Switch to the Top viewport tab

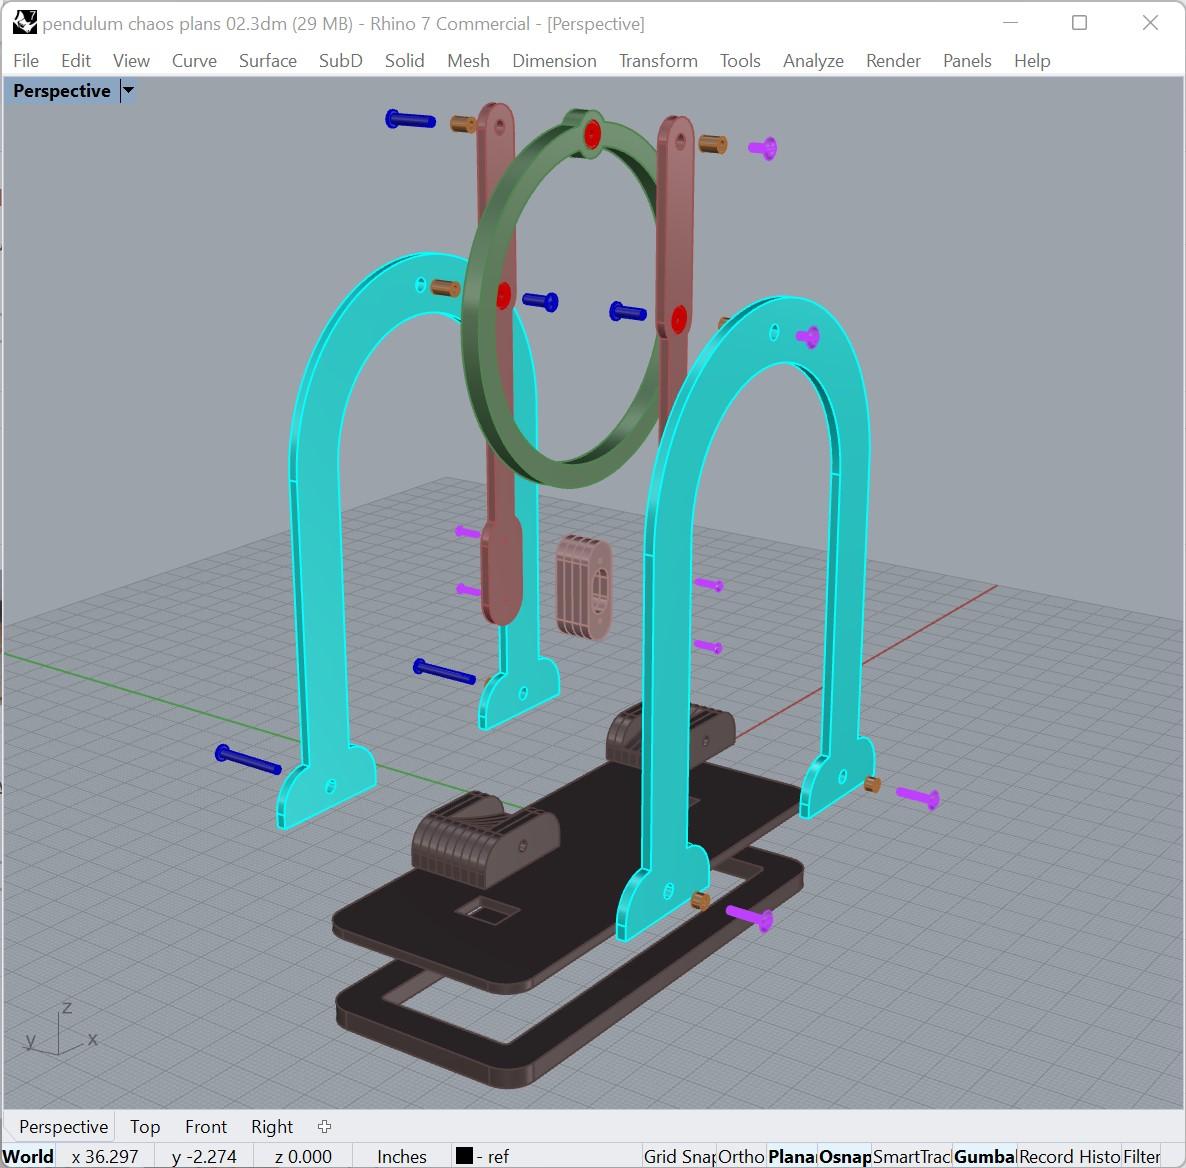tap(144, 1126)
